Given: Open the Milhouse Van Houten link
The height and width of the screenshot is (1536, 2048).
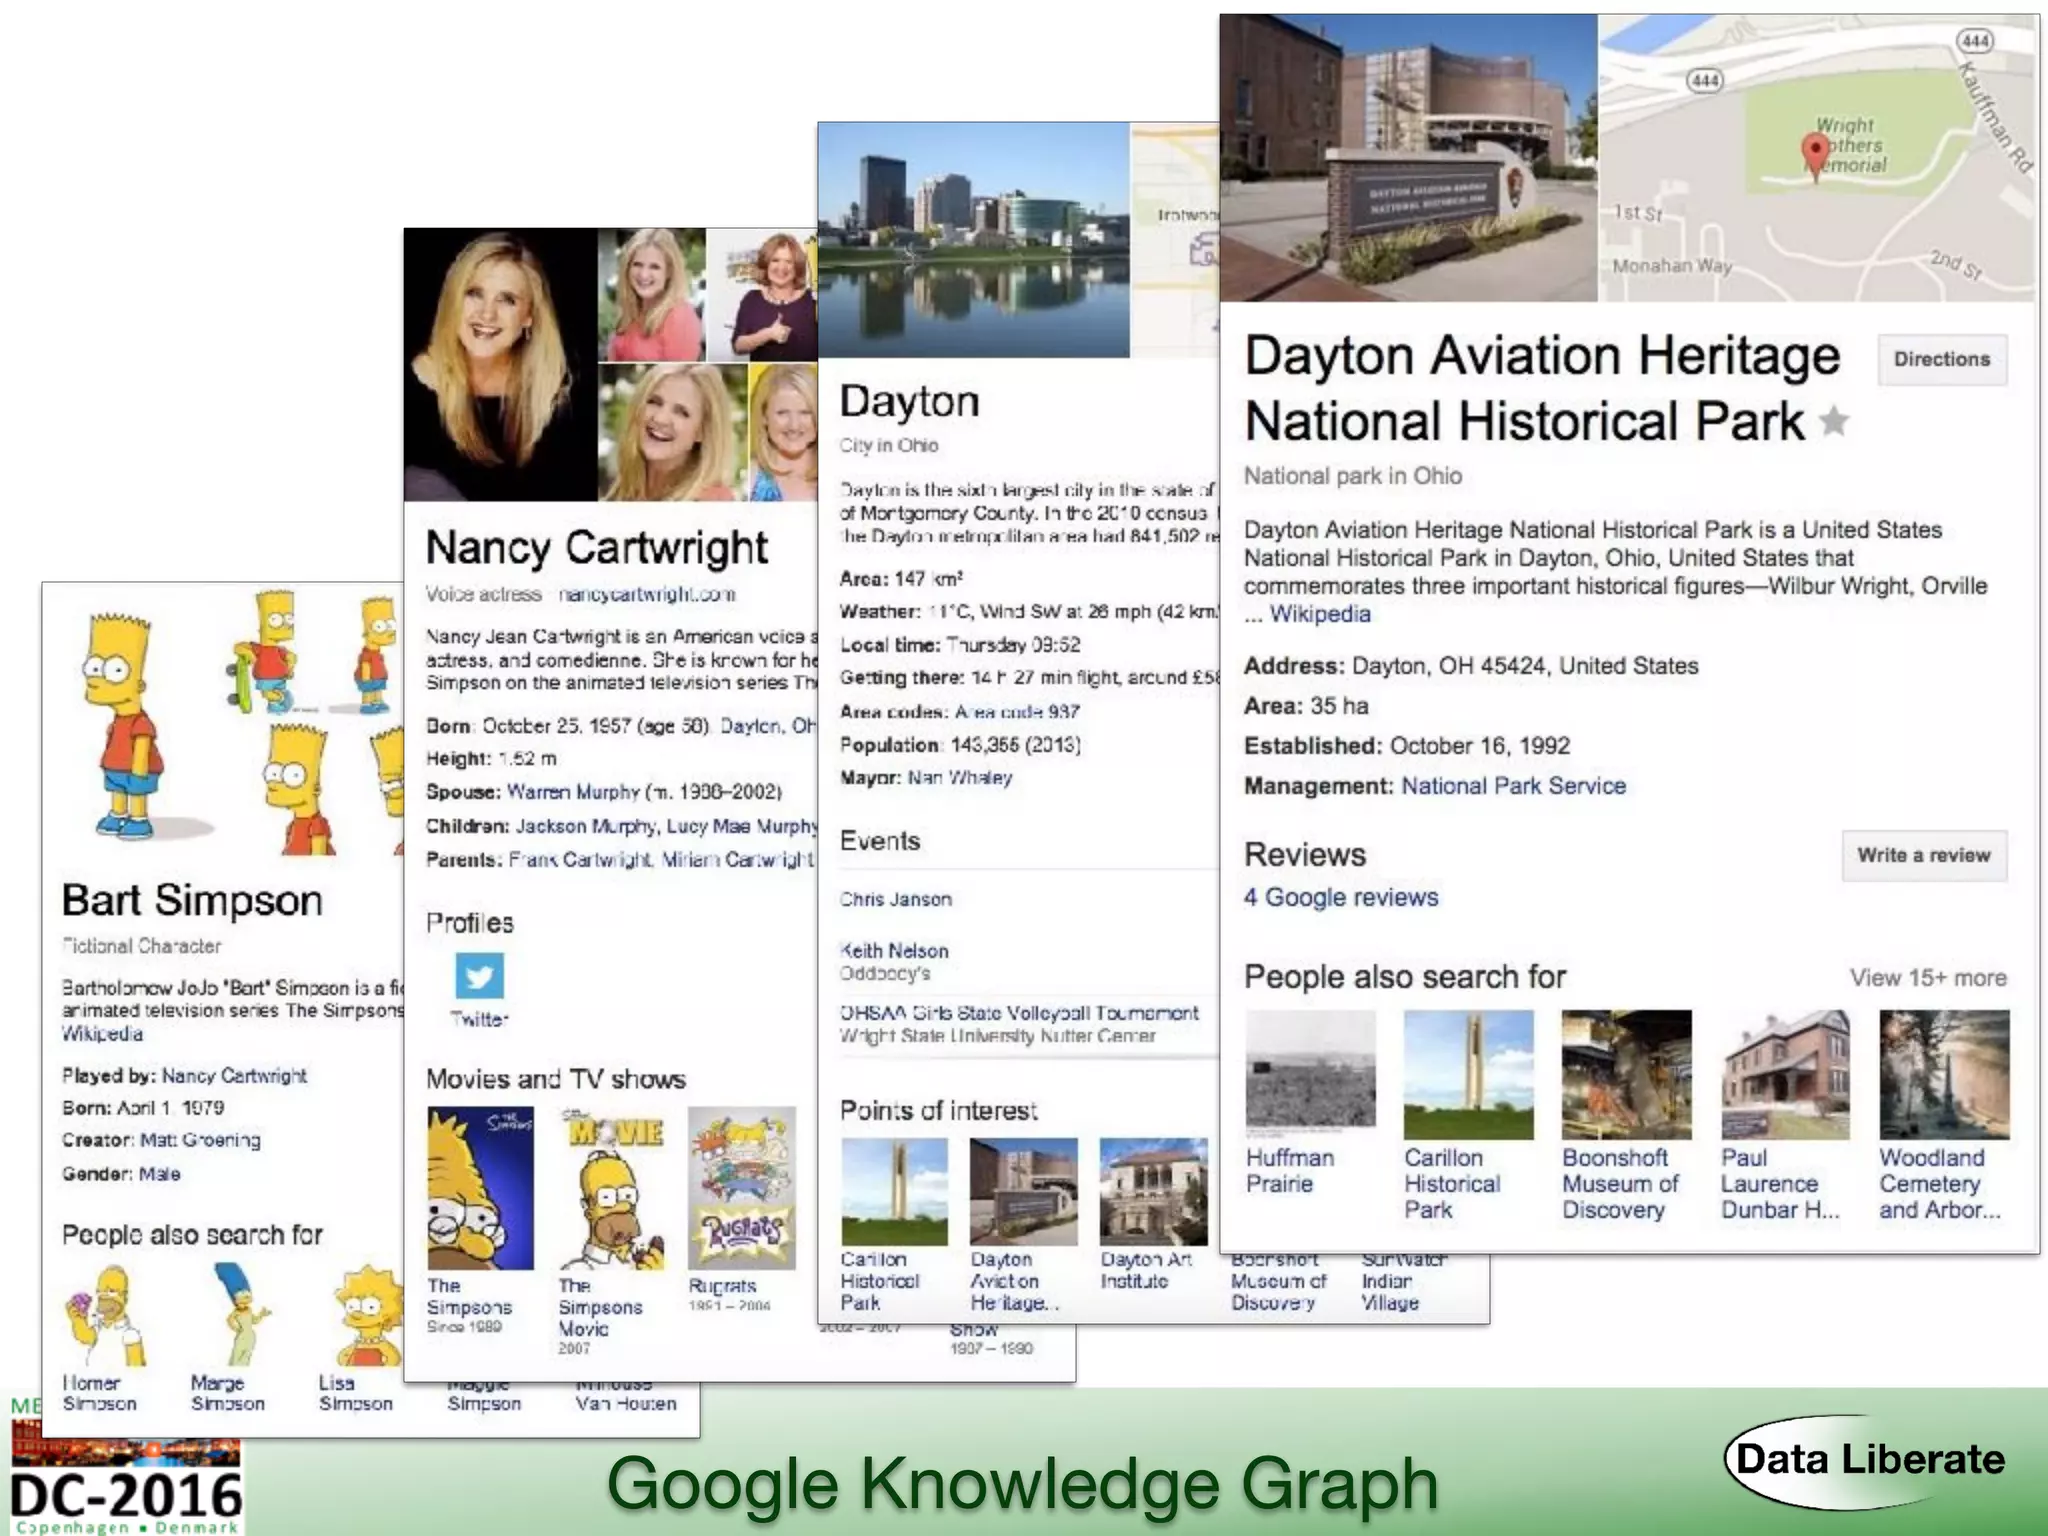Looking at the screenshot, I should [x=625, y=1396].
